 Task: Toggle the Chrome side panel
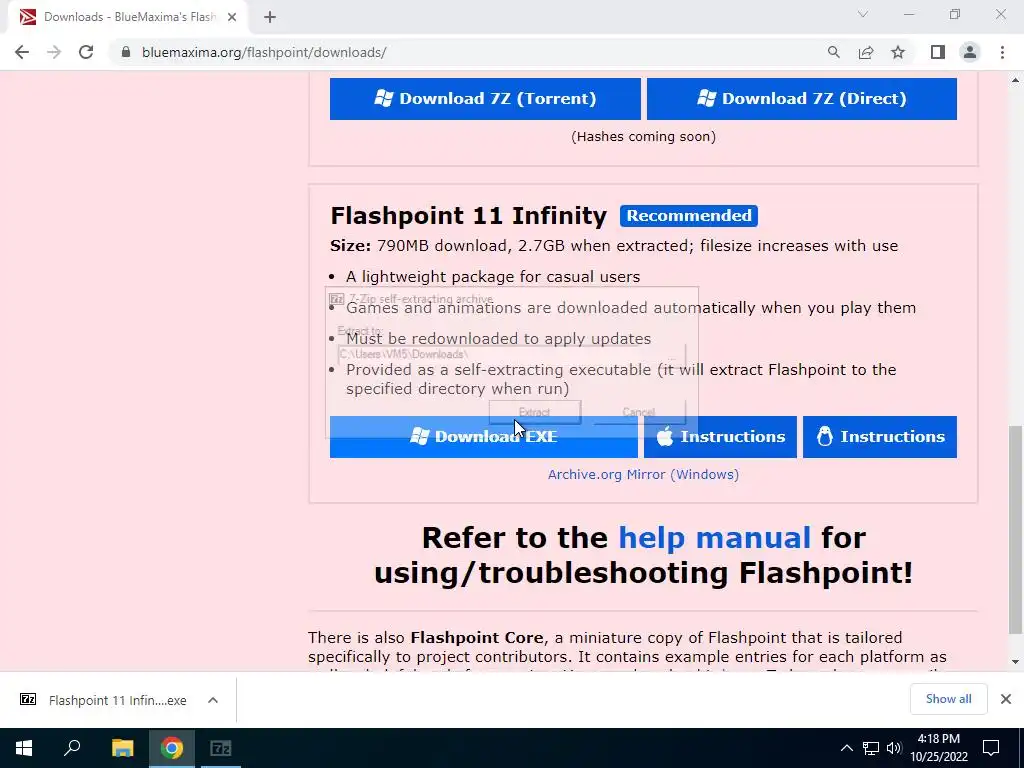tap(938, 52)
